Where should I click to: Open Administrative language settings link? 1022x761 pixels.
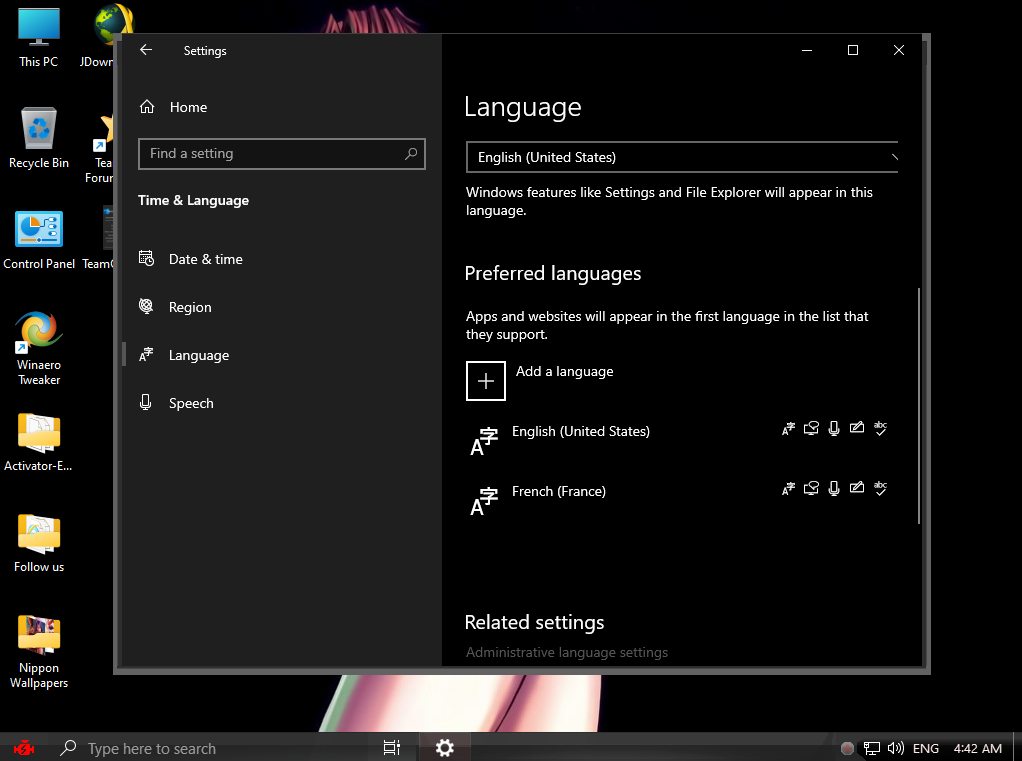pyautogui.click(x=567, y=652)
